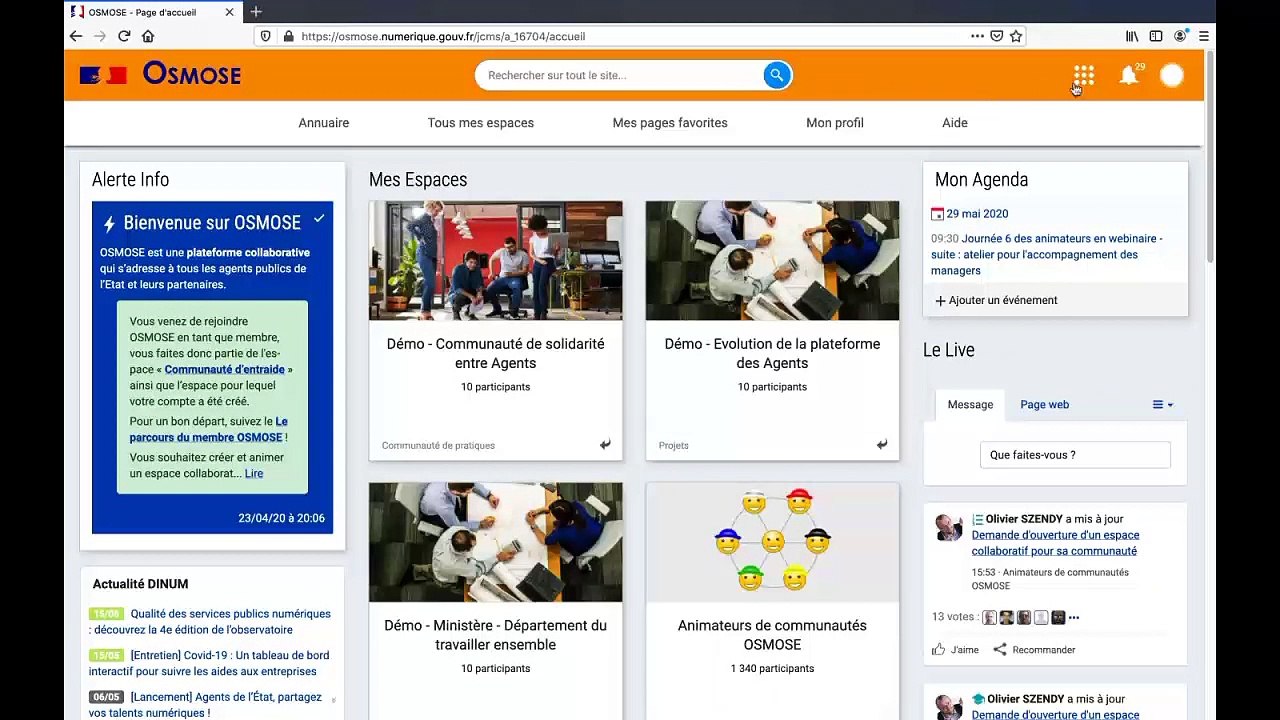Click Démo - Communauté de solidarité title

click(x=496, y=353)
